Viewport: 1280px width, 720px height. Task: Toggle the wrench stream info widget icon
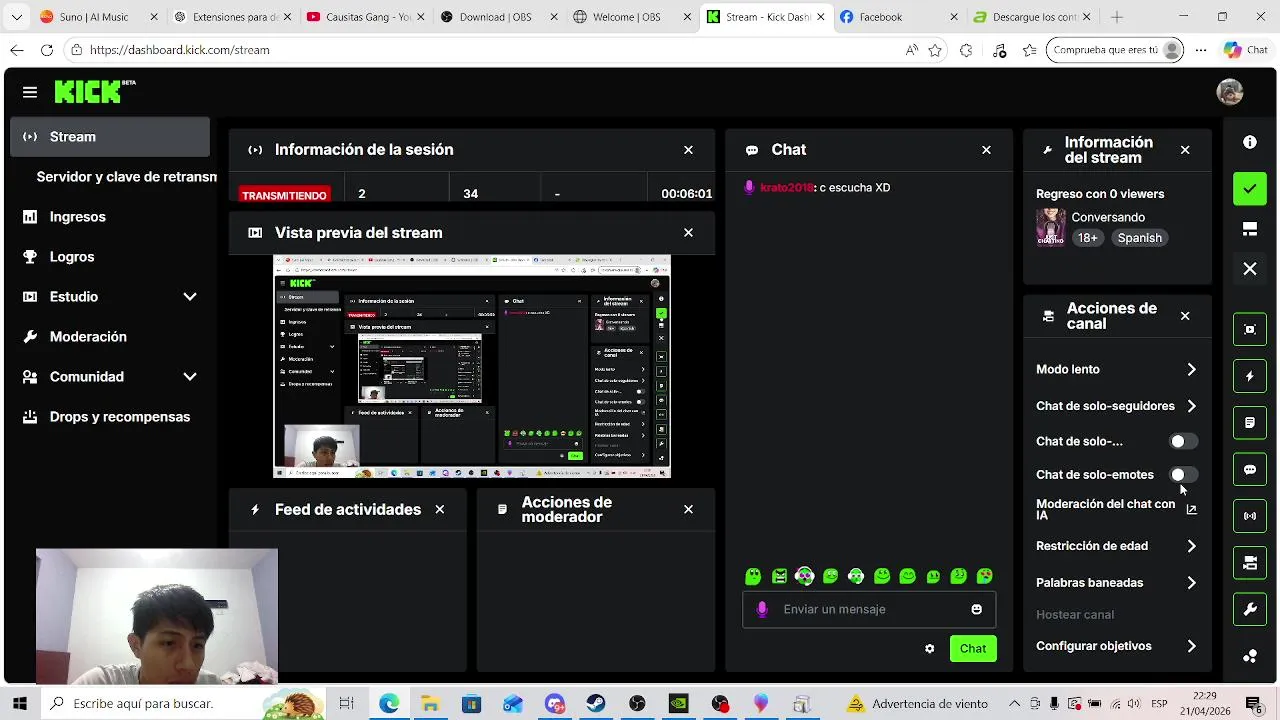pos(1250,609)
